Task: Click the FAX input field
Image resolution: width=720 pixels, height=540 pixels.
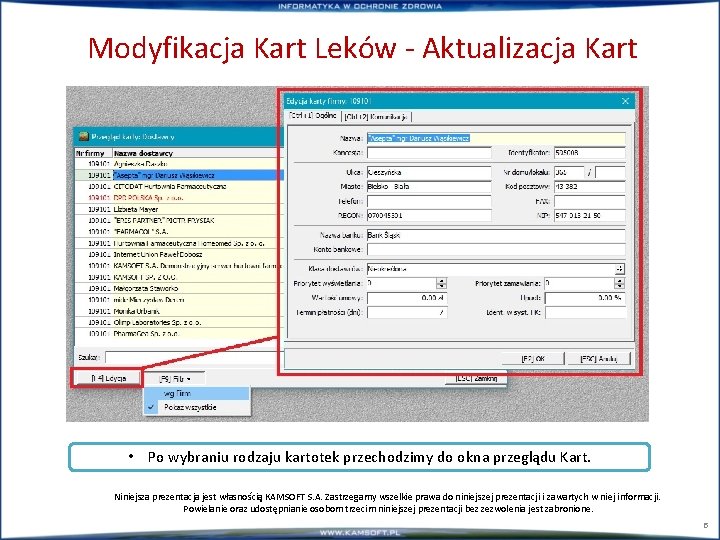Action: coord(590,201)
